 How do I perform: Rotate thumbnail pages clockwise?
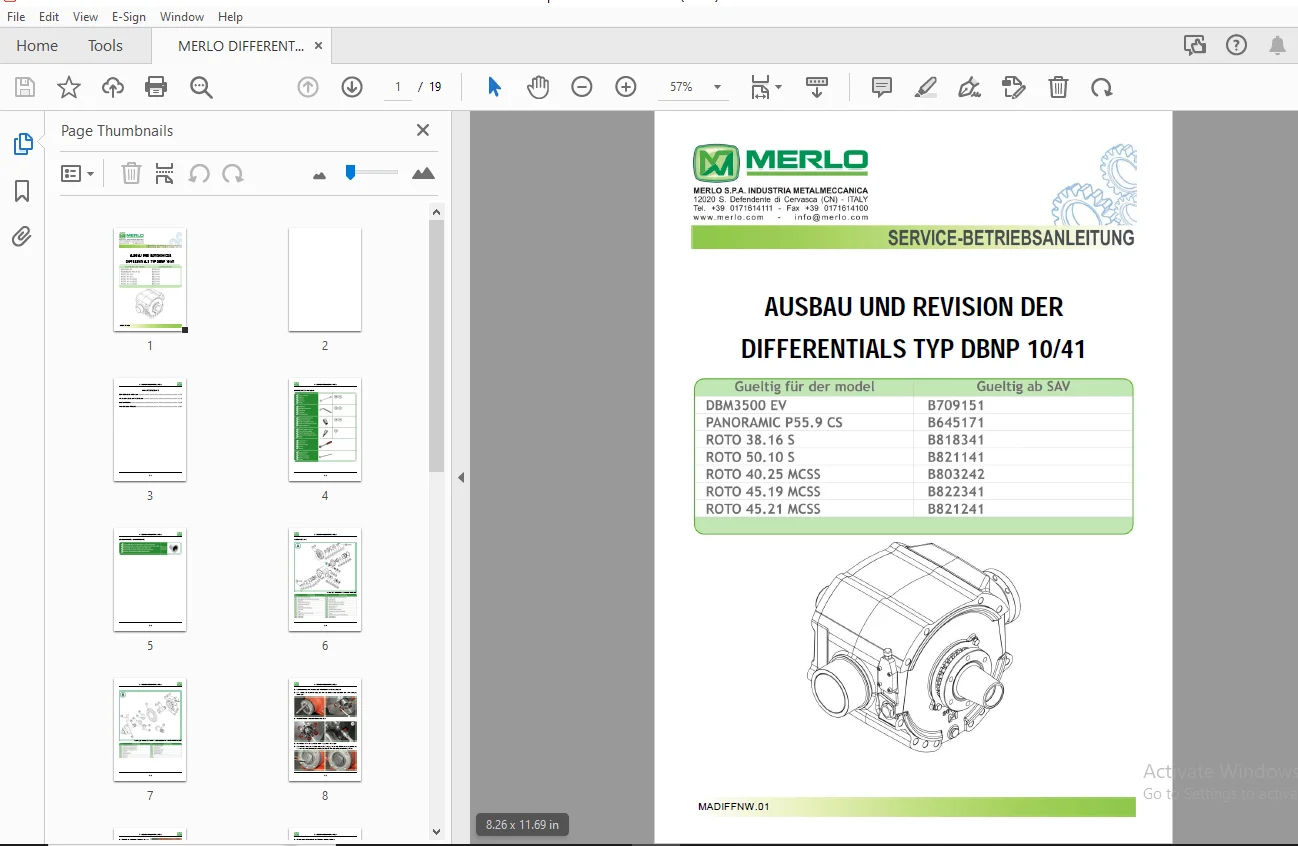(x=233, y=173)
